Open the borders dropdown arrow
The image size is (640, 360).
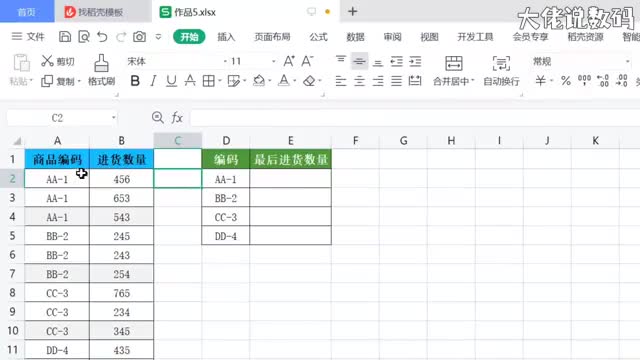(x=220, y=81)
